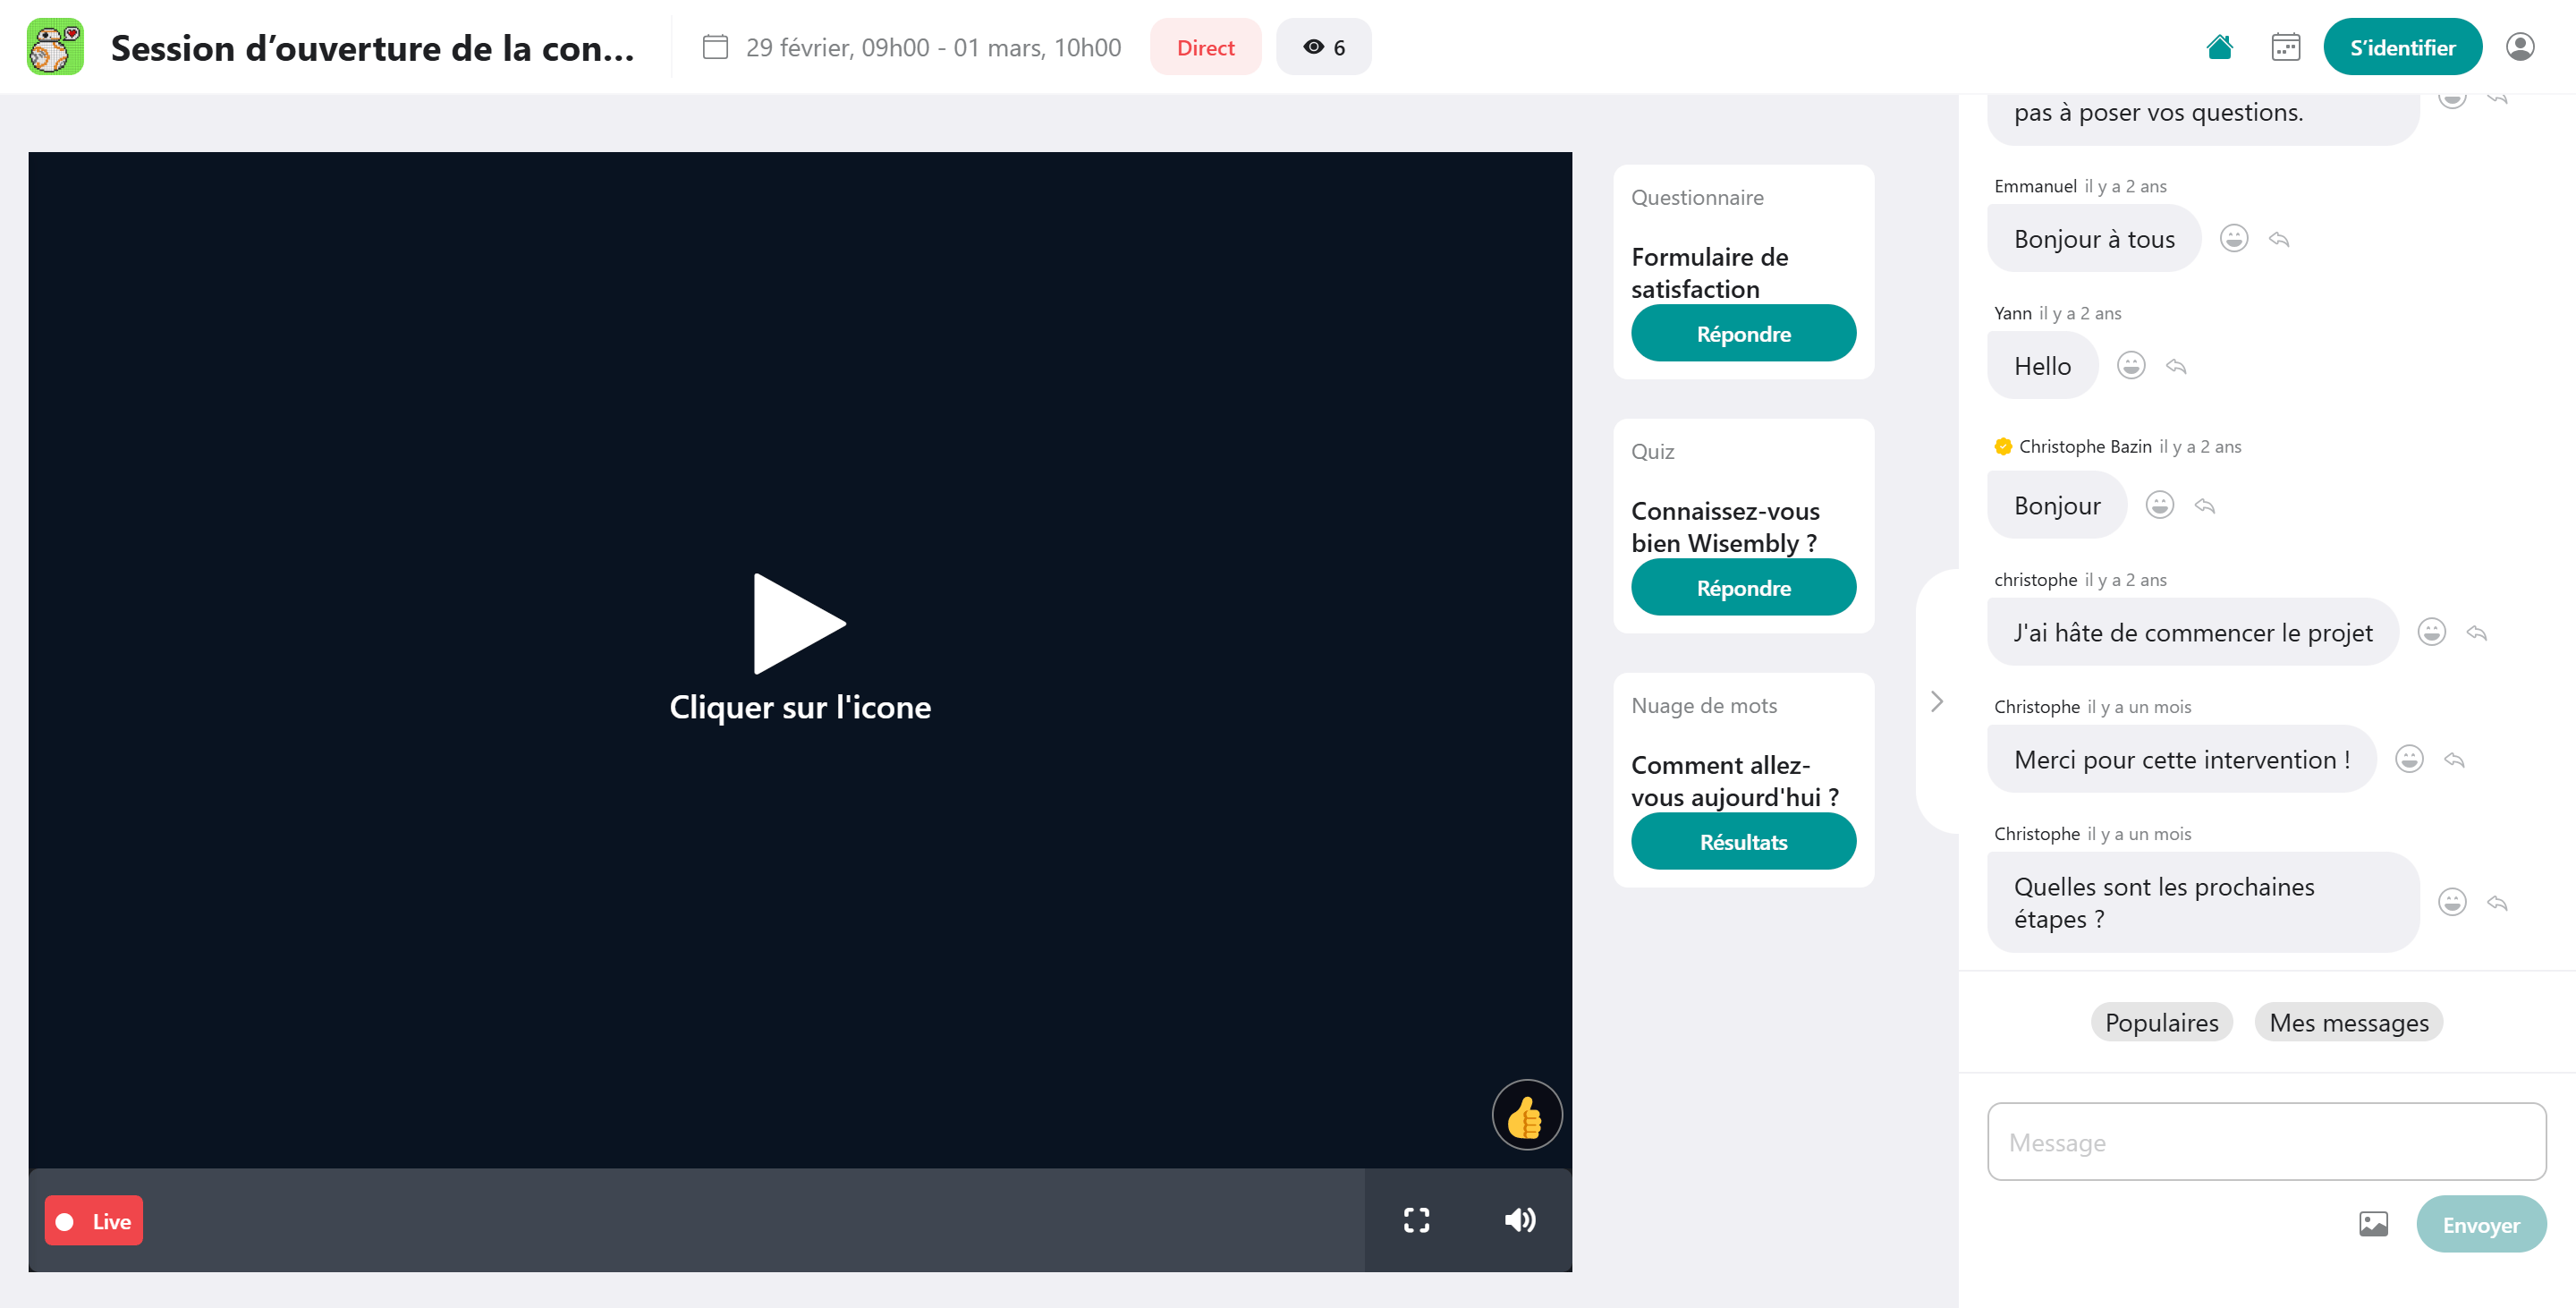
Task: Answer the Formulaire de satisfaction questionnaire
Action: [1743, 334]
